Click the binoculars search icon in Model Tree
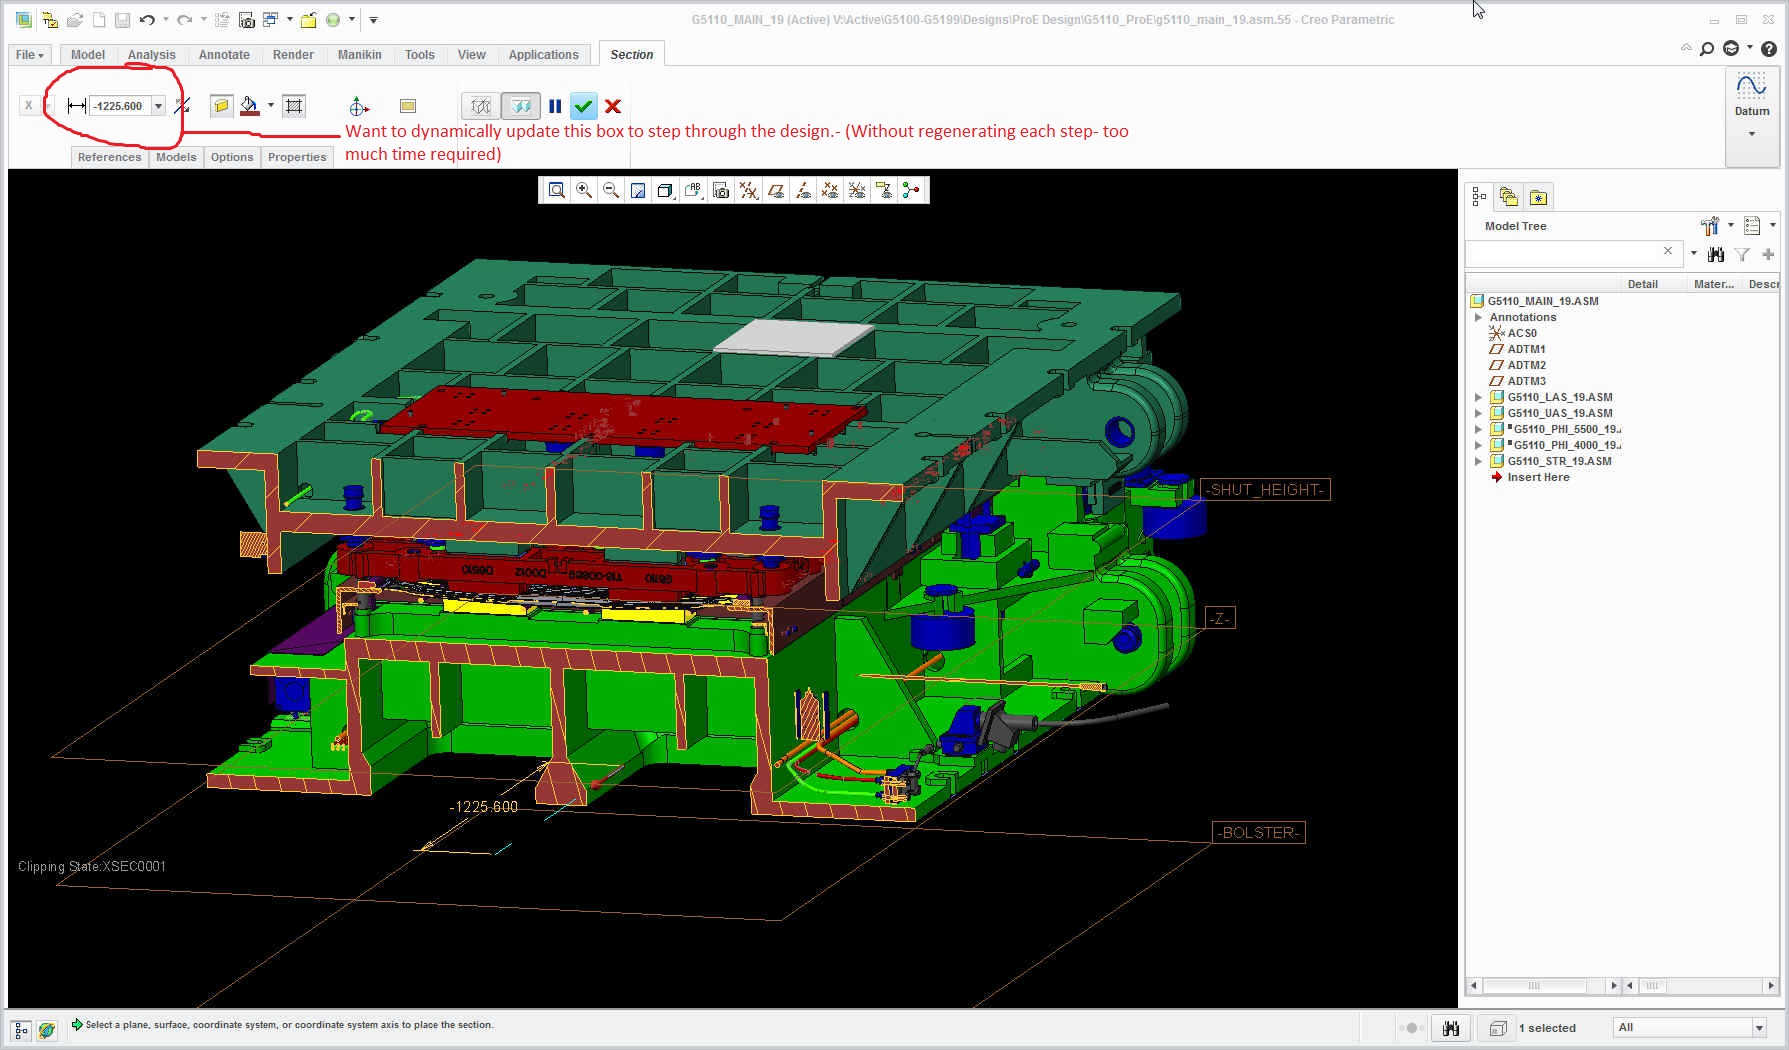The image size is (1789, 1050). click(1716, 254)
